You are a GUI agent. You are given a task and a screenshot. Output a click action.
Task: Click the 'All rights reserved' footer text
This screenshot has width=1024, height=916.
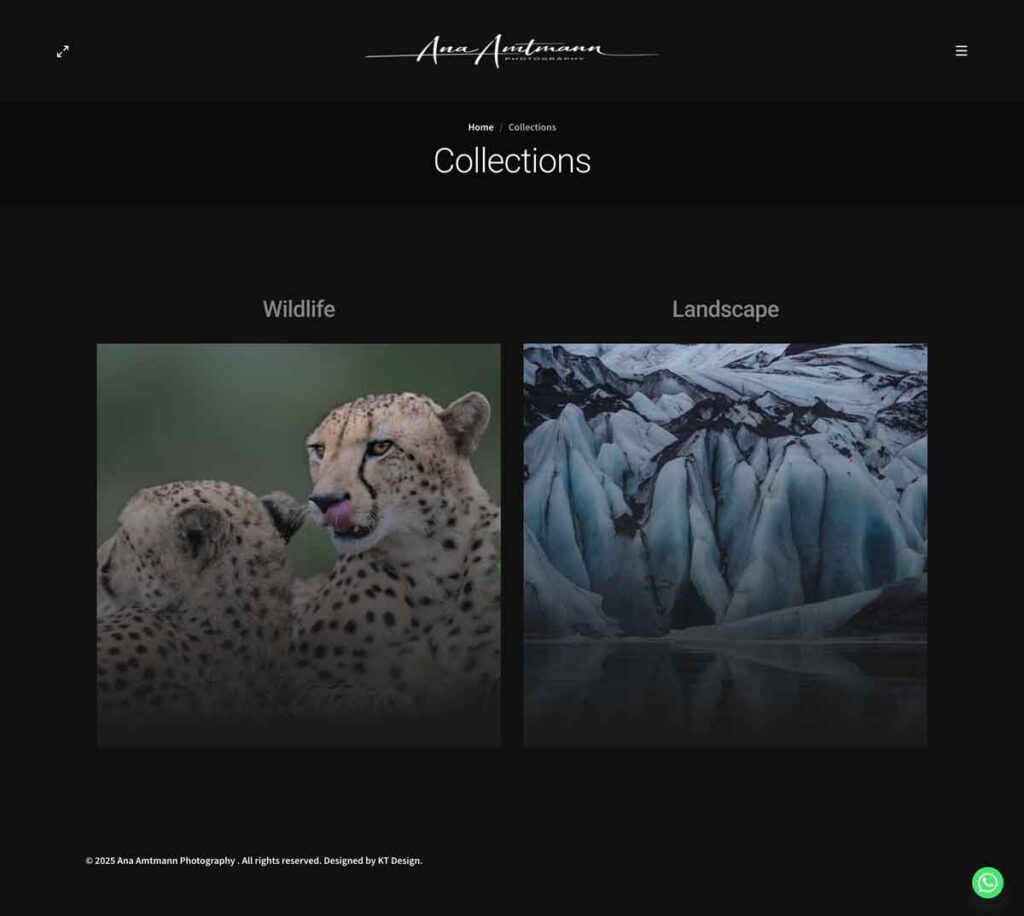[x=281, y=861]
